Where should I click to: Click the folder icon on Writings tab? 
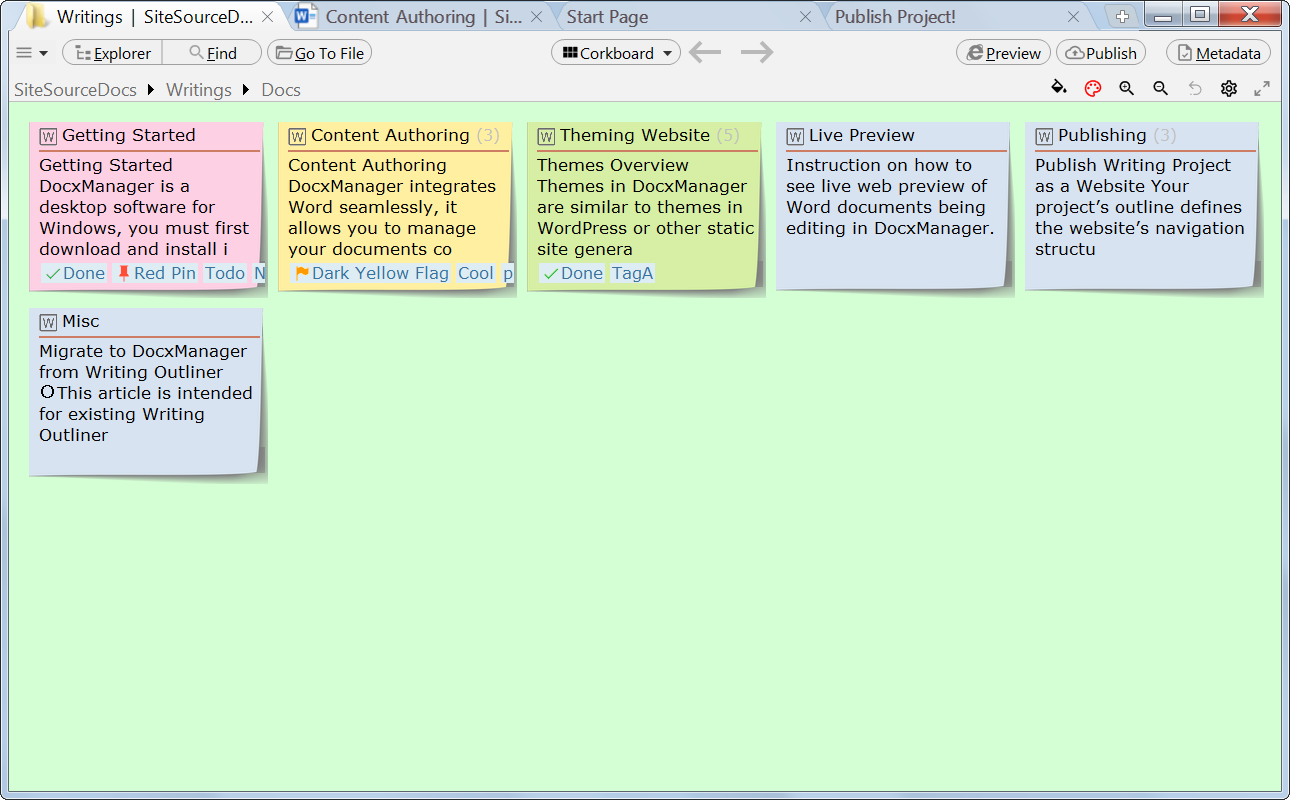pyautogui.click(x=37, y=16)
